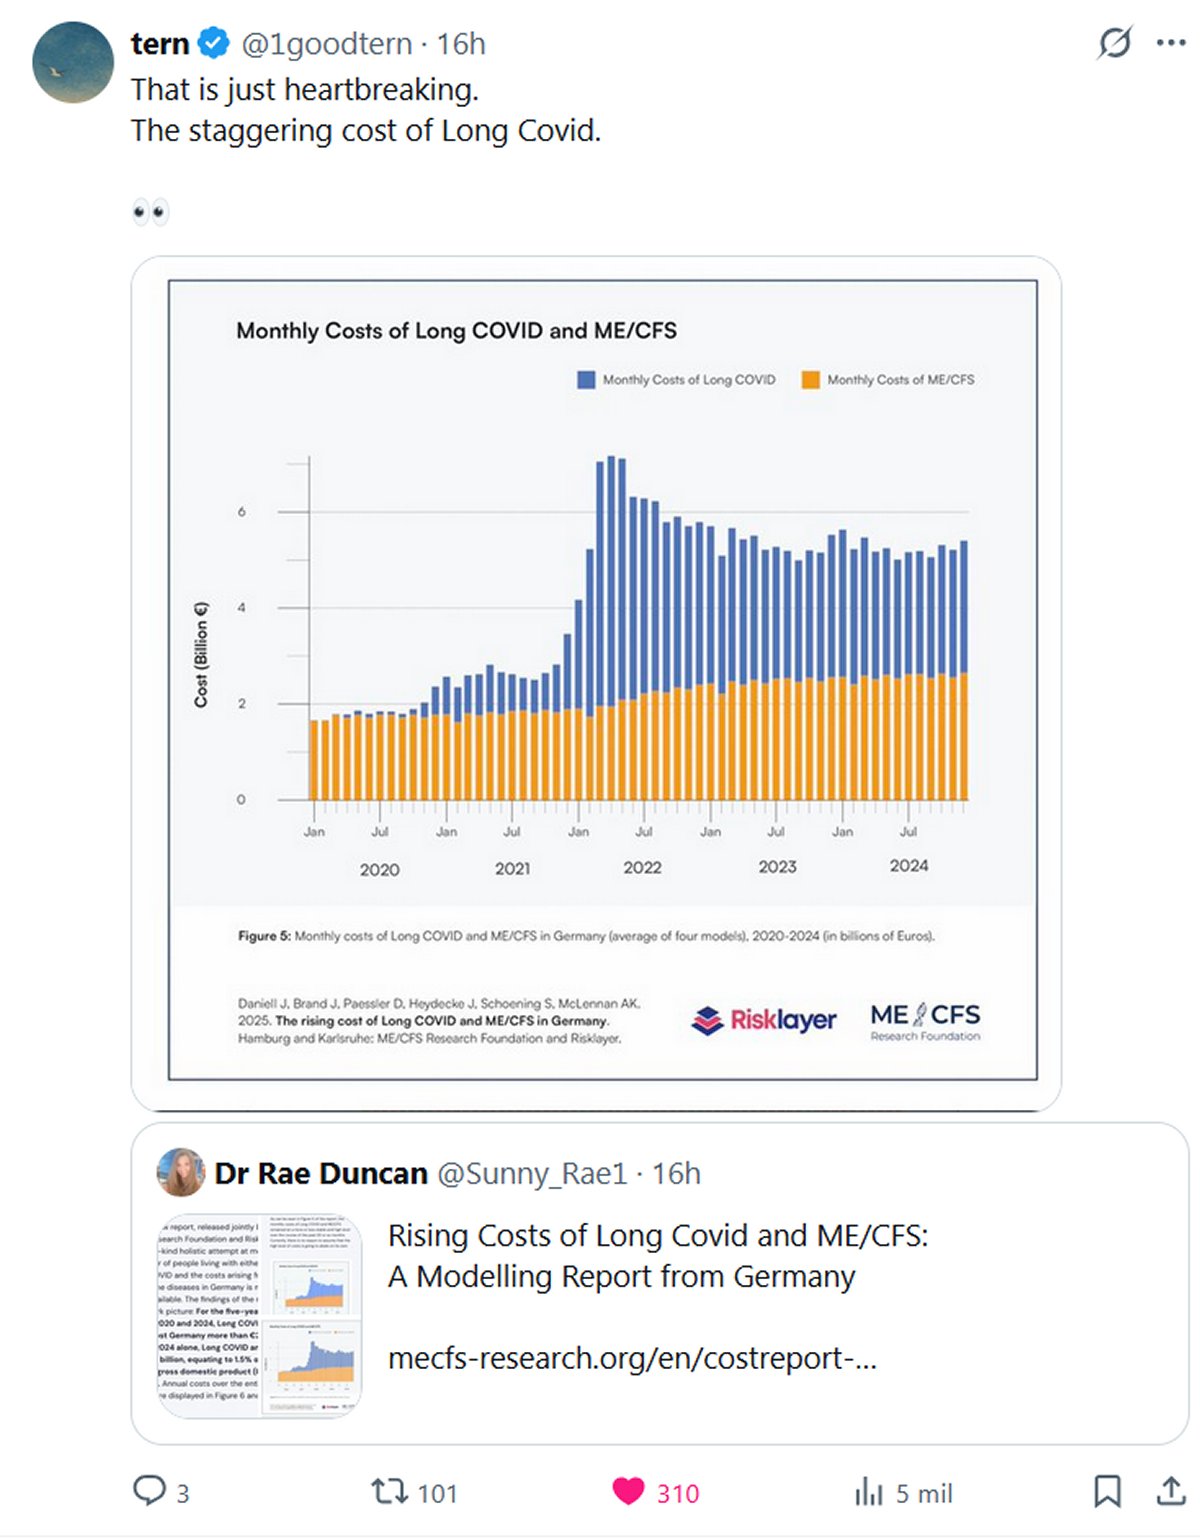This screenshot has height=1540, width=1200.
Task: Open the @Sunny_Rae1 handle
Action: [532, 1173]
